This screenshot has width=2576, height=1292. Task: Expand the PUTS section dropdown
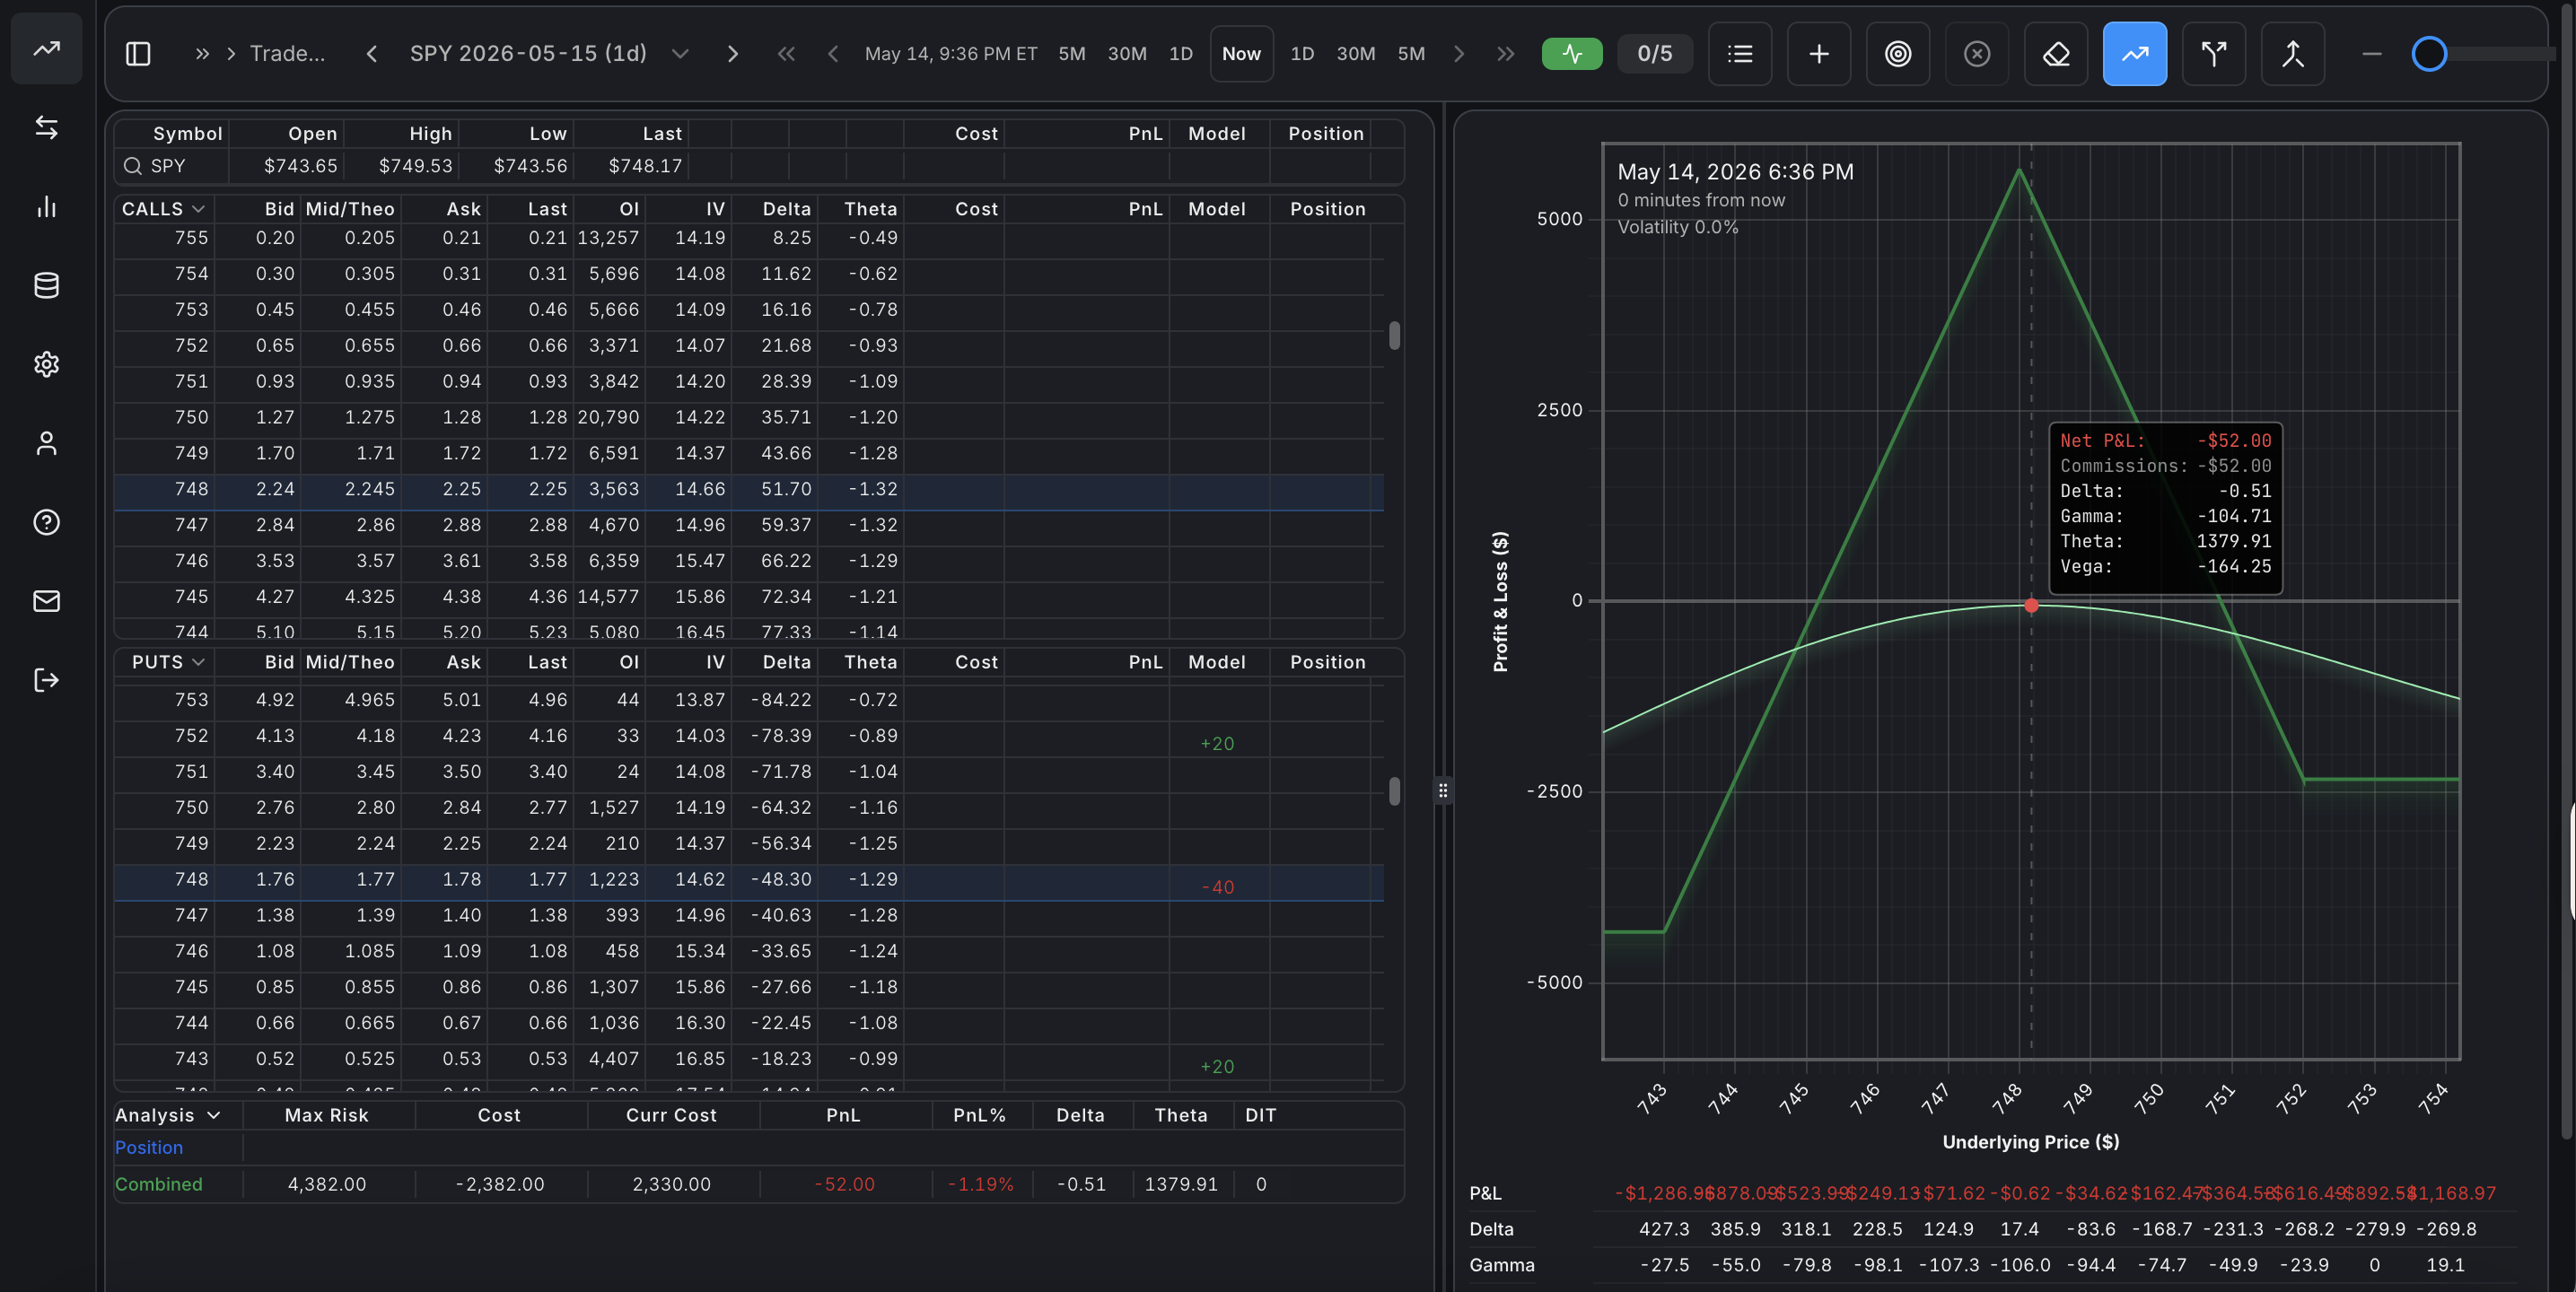point(198,662)
